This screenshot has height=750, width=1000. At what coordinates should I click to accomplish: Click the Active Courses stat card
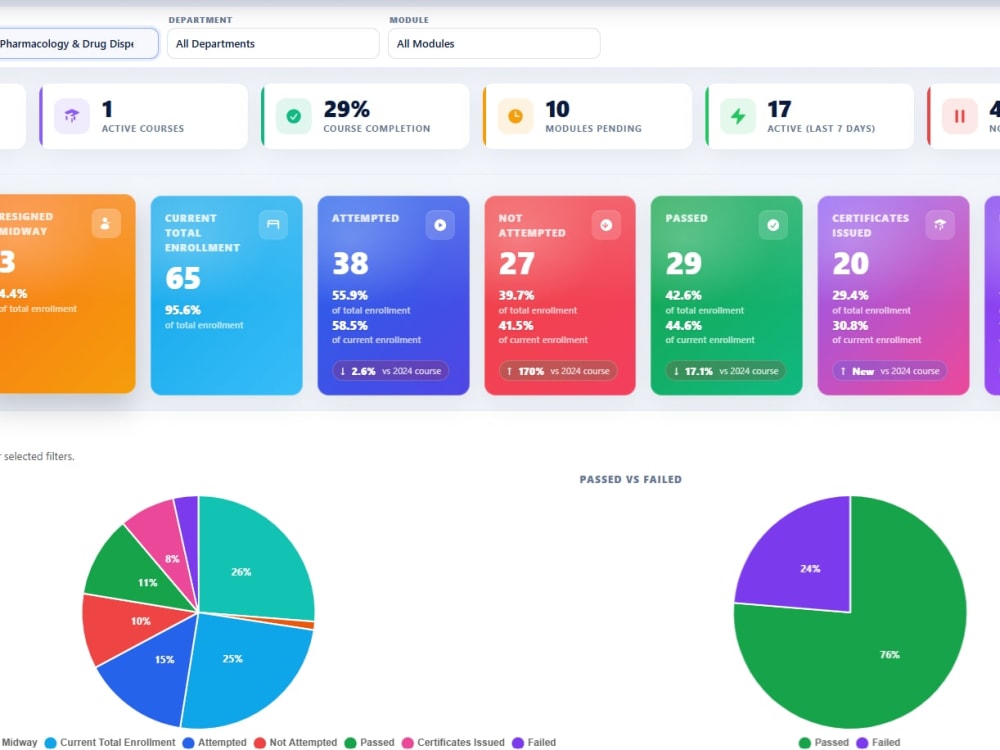point(144,116)
